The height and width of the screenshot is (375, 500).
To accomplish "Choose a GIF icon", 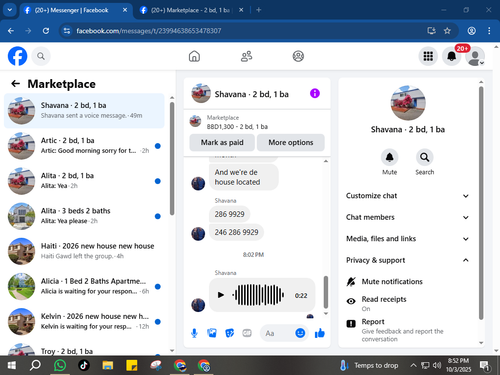I will [247, 333].
